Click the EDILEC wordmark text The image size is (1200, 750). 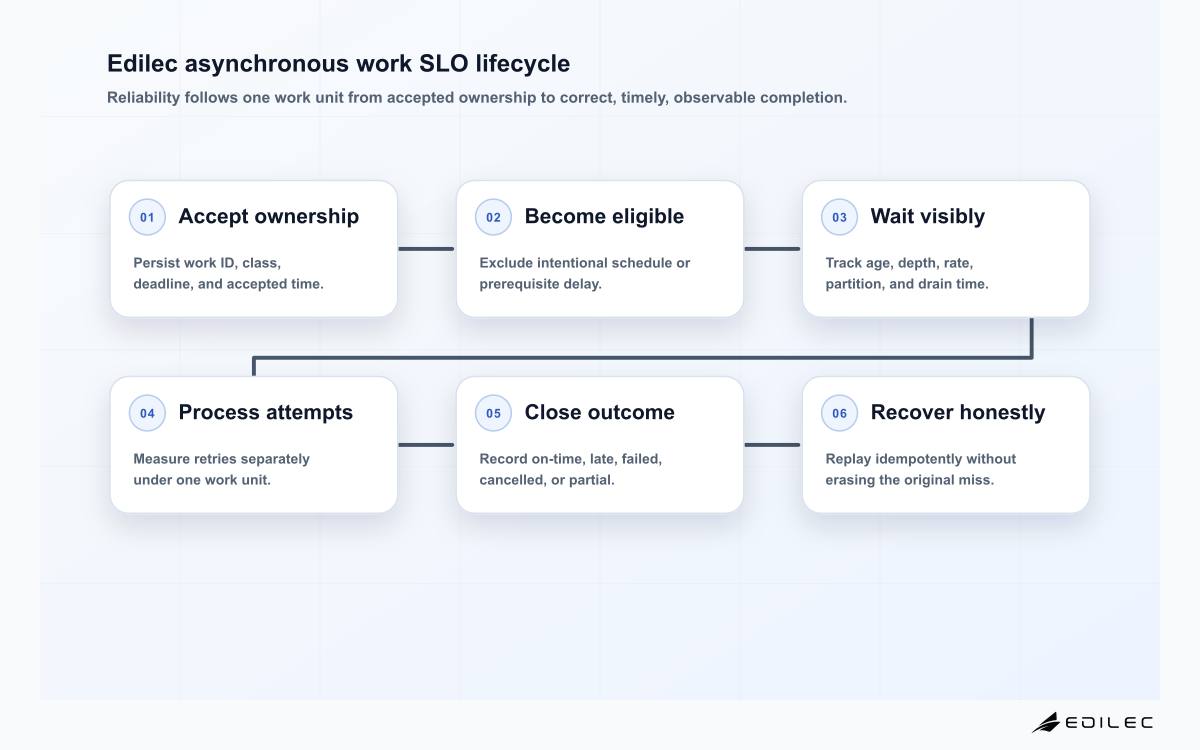coord(1109,722)
